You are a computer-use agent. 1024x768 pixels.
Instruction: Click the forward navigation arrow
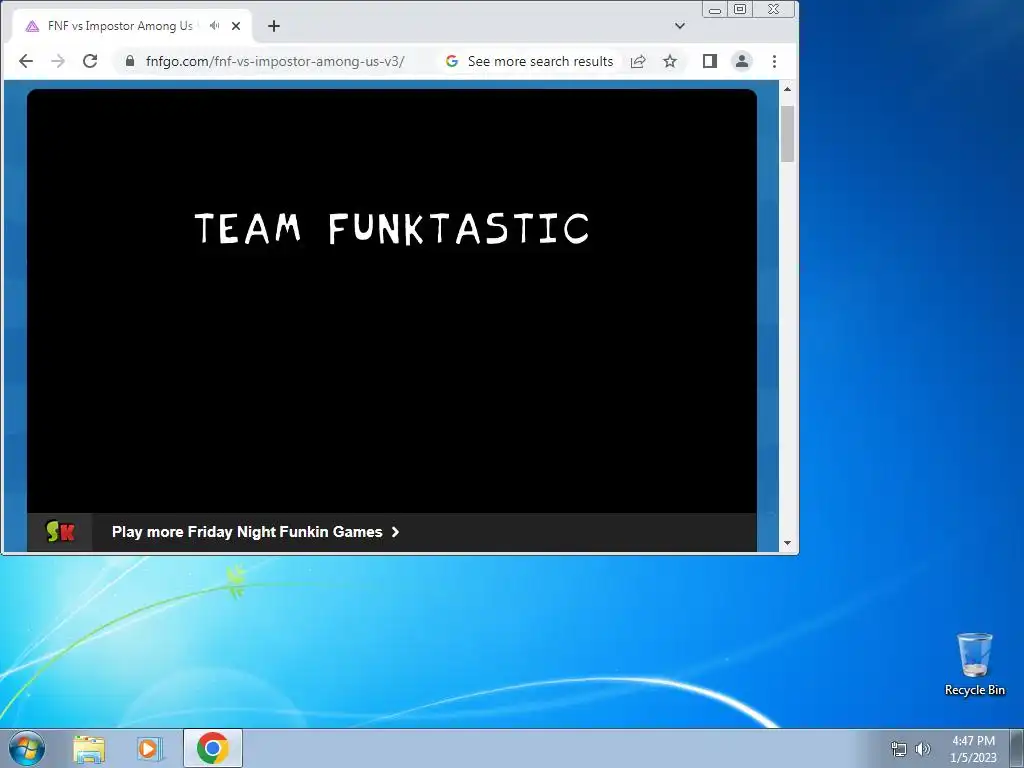point(57,61)
